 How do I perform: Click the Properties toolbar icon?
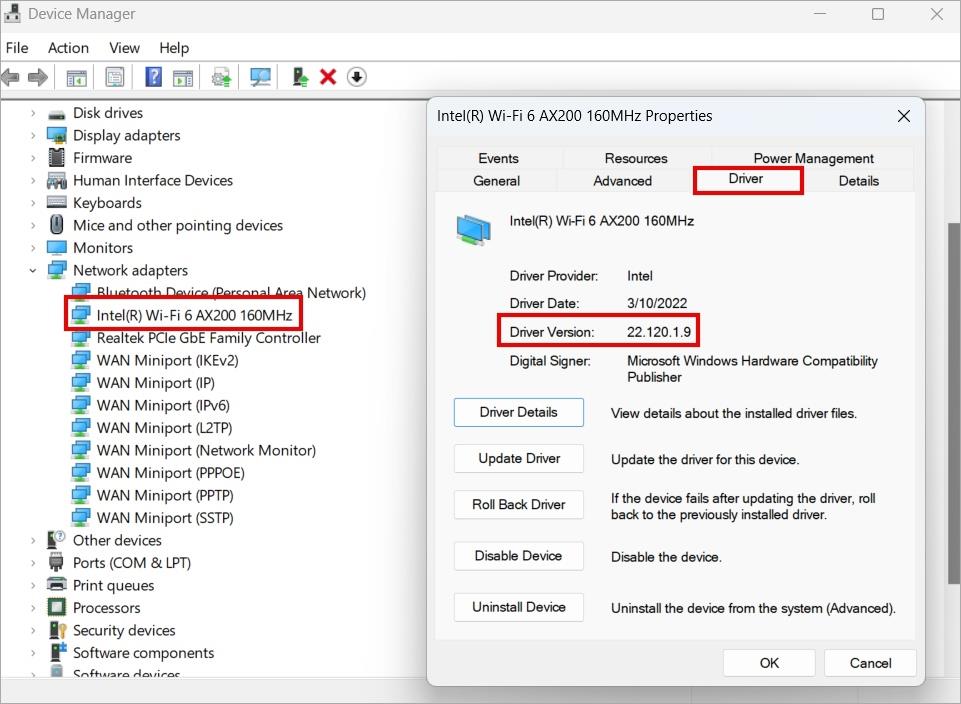tap(115, 77)
